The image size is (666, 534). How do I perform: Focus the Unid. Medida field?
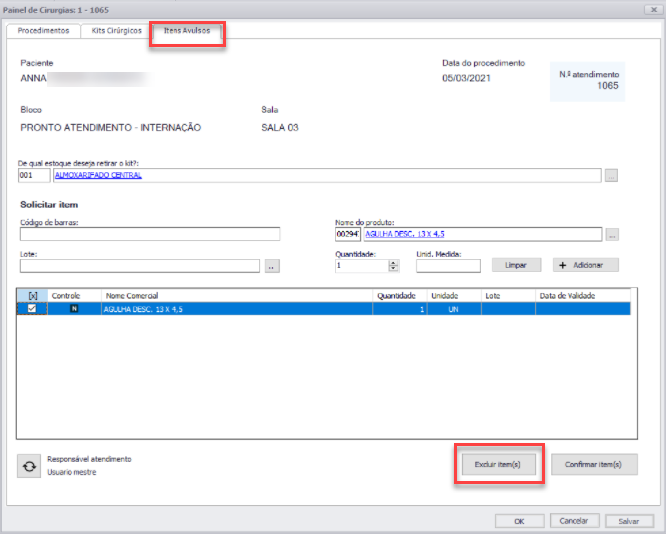point(449,266)
